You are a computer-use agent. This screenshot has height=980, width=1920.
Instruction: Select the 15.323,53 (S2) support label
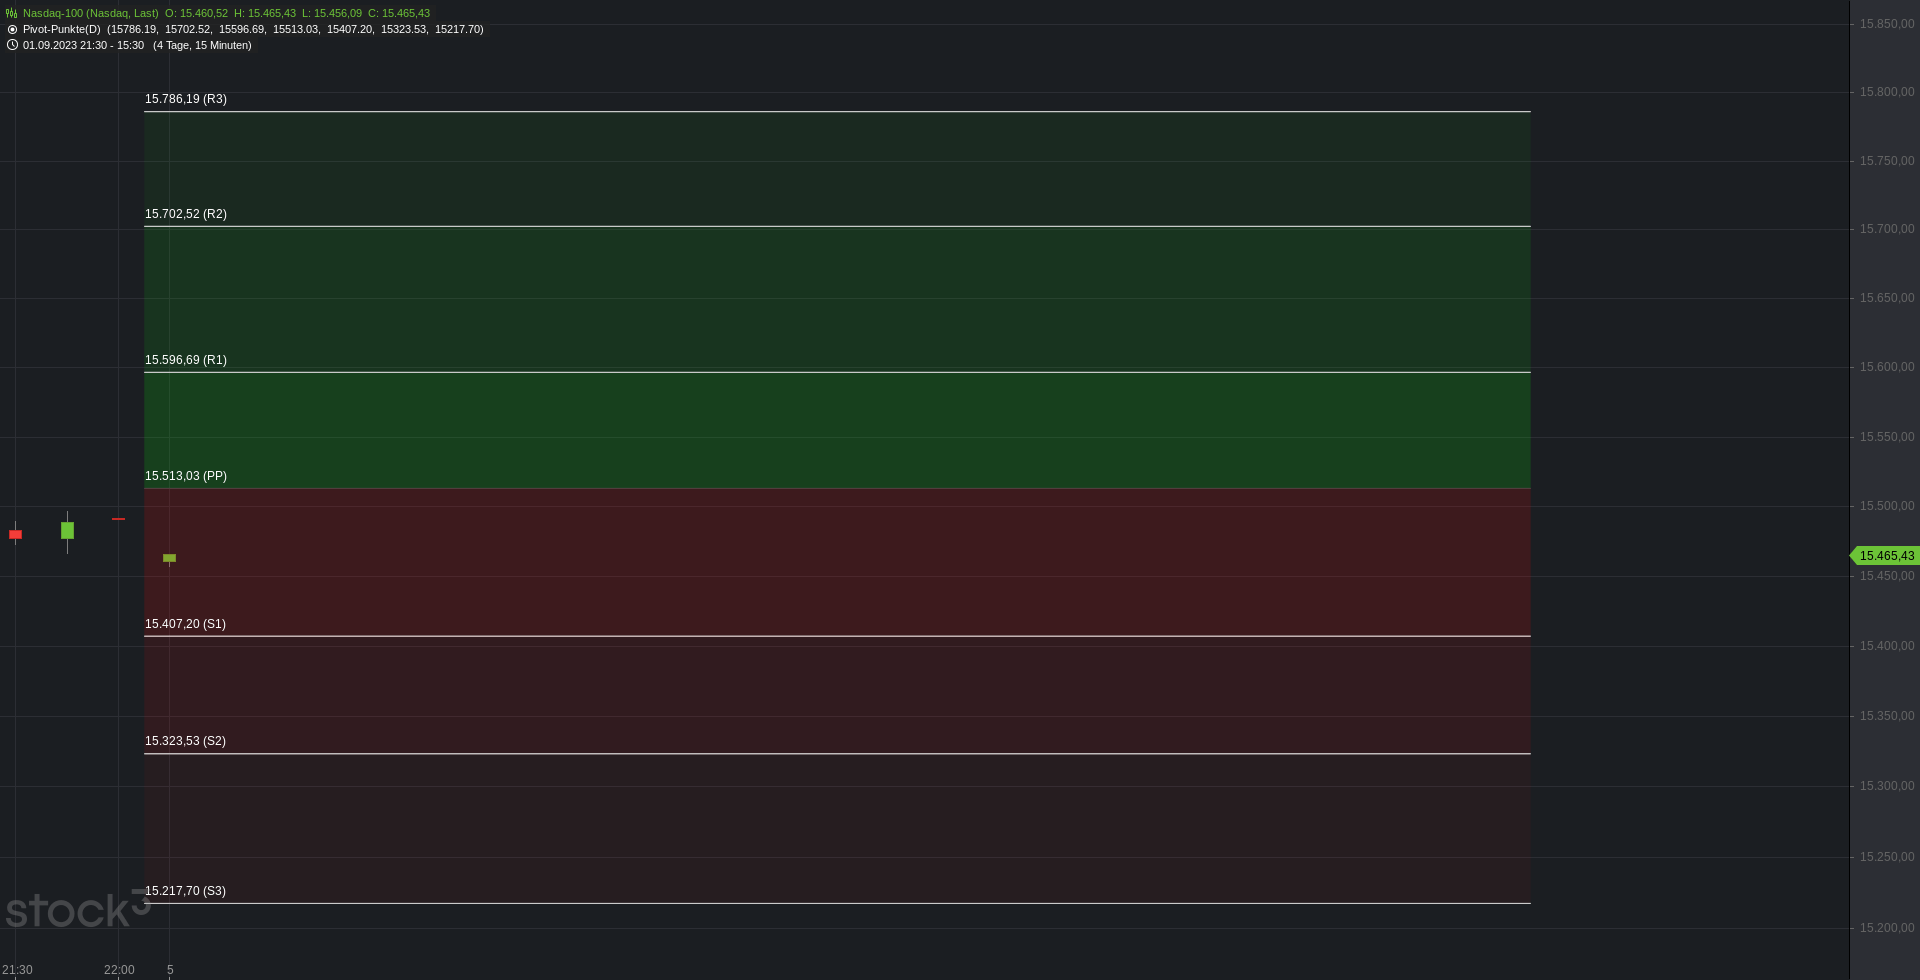tap(185, 741)
